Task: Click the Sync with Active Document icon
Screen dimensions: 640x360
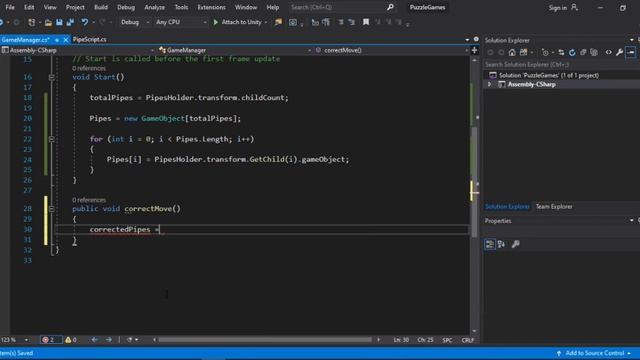Action: coord(561,53)
